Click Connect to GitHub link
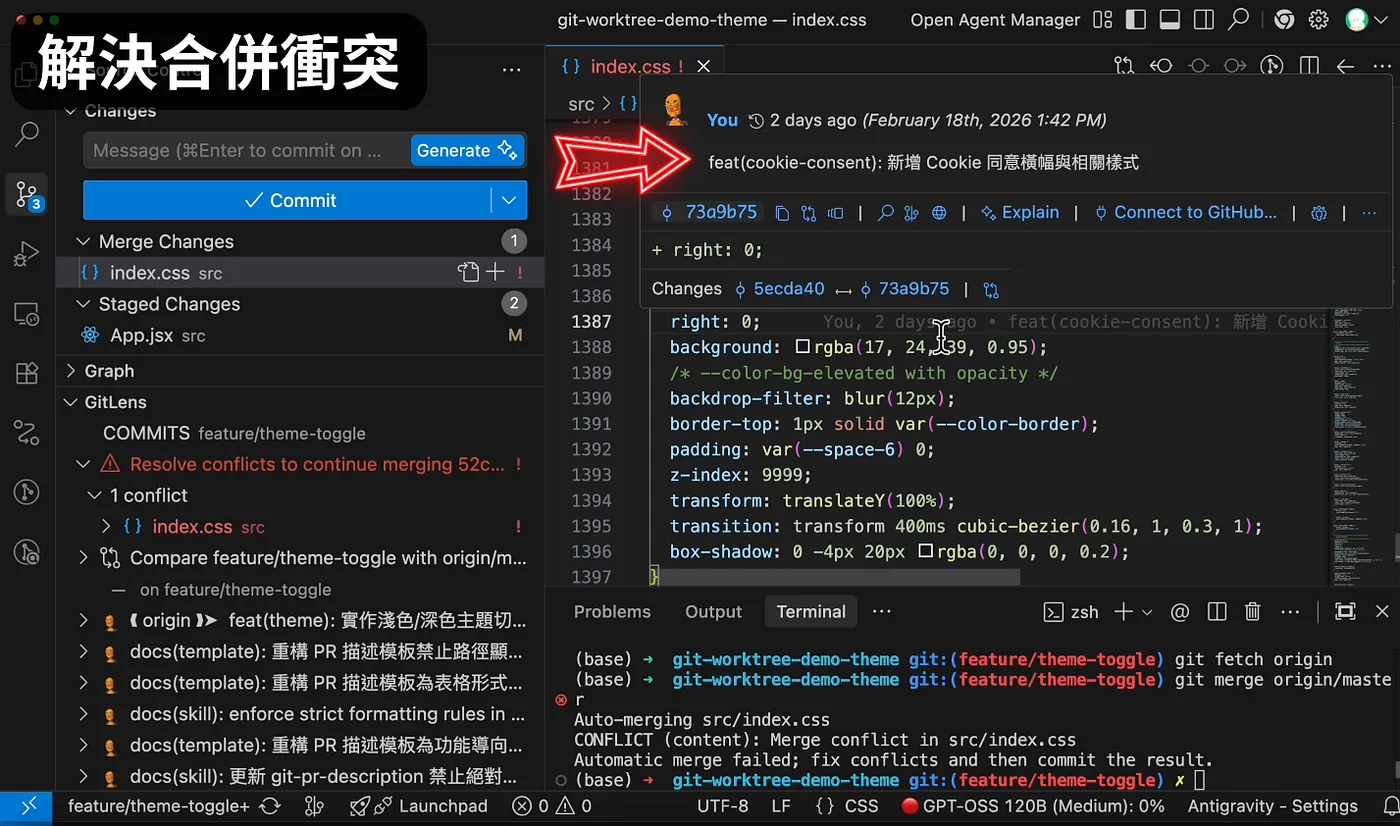The width and height of the screenshot is (1400, 826). tap(1186, 212)
